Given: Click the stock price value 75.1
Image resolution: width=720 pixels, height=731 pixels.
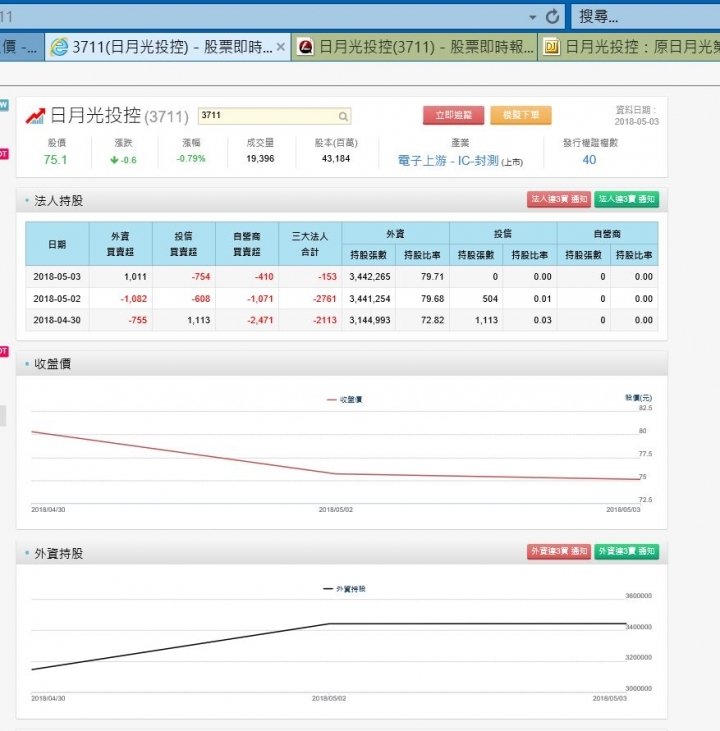Looking at the screenshot, I should point(55,160).
